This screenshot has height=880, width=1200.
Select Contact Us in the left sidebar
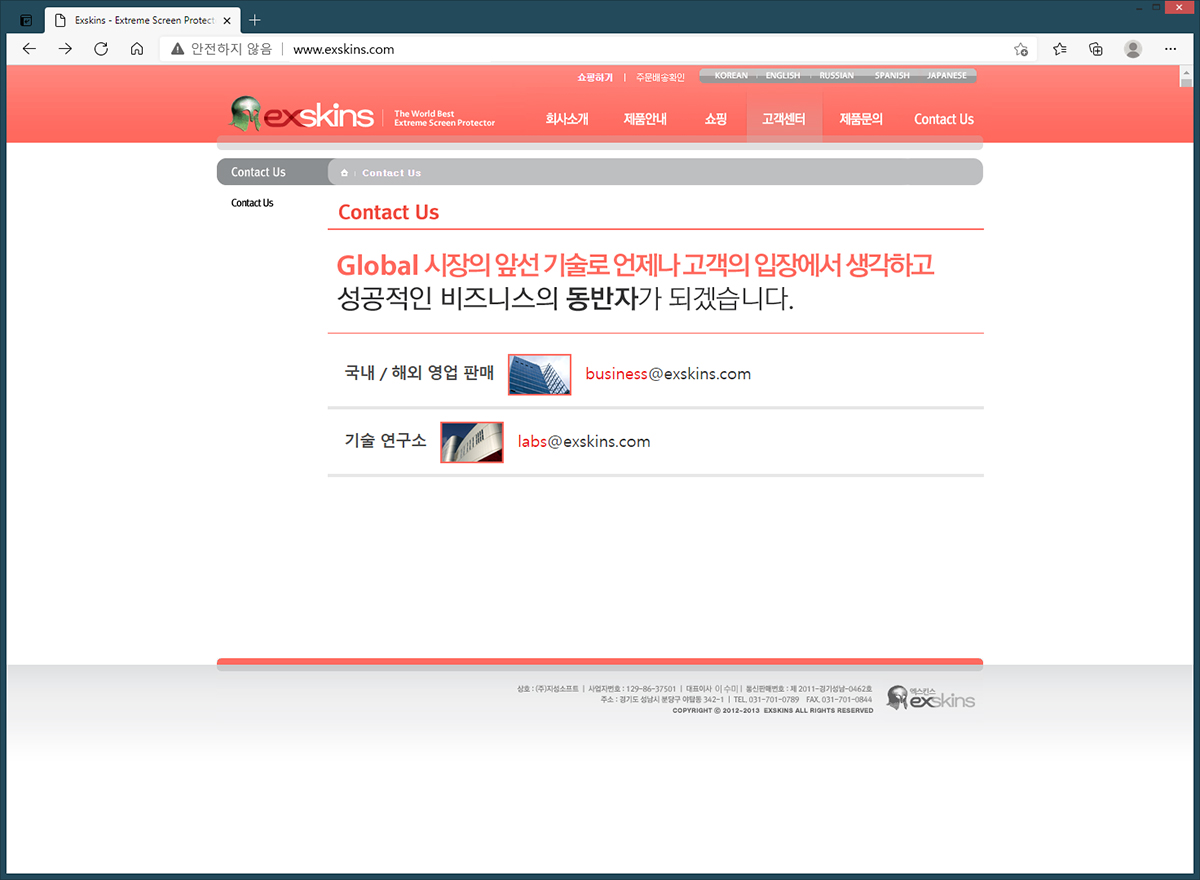tap(252, 203)
